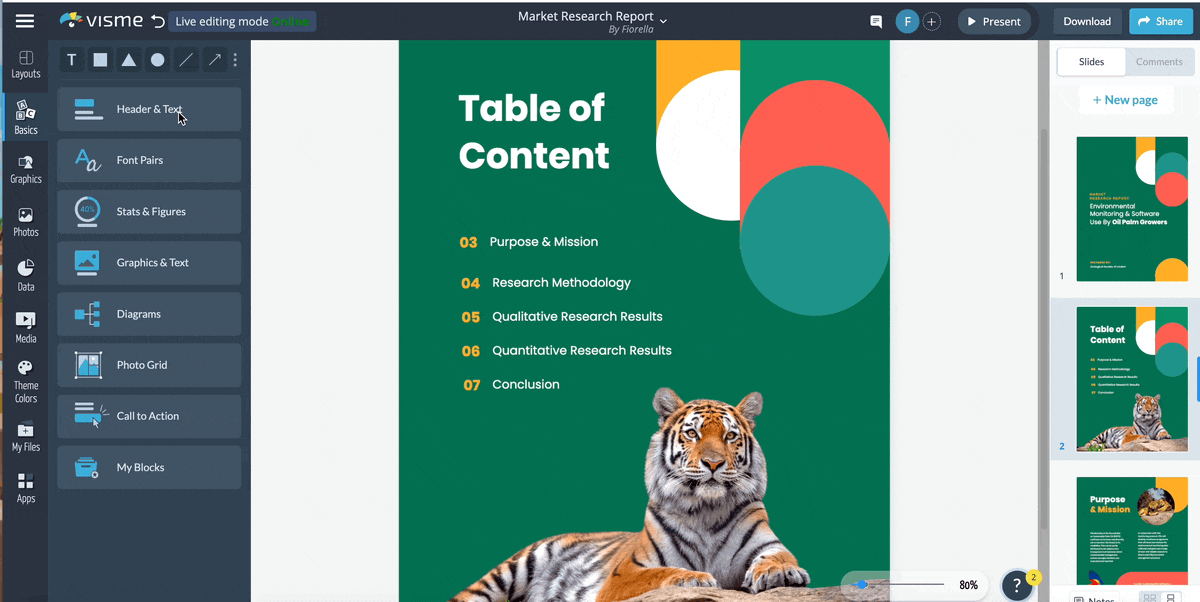The width and height of the screenshot is (1200, 602).
Task: Click the Download button
Action: pos(1086,21)
